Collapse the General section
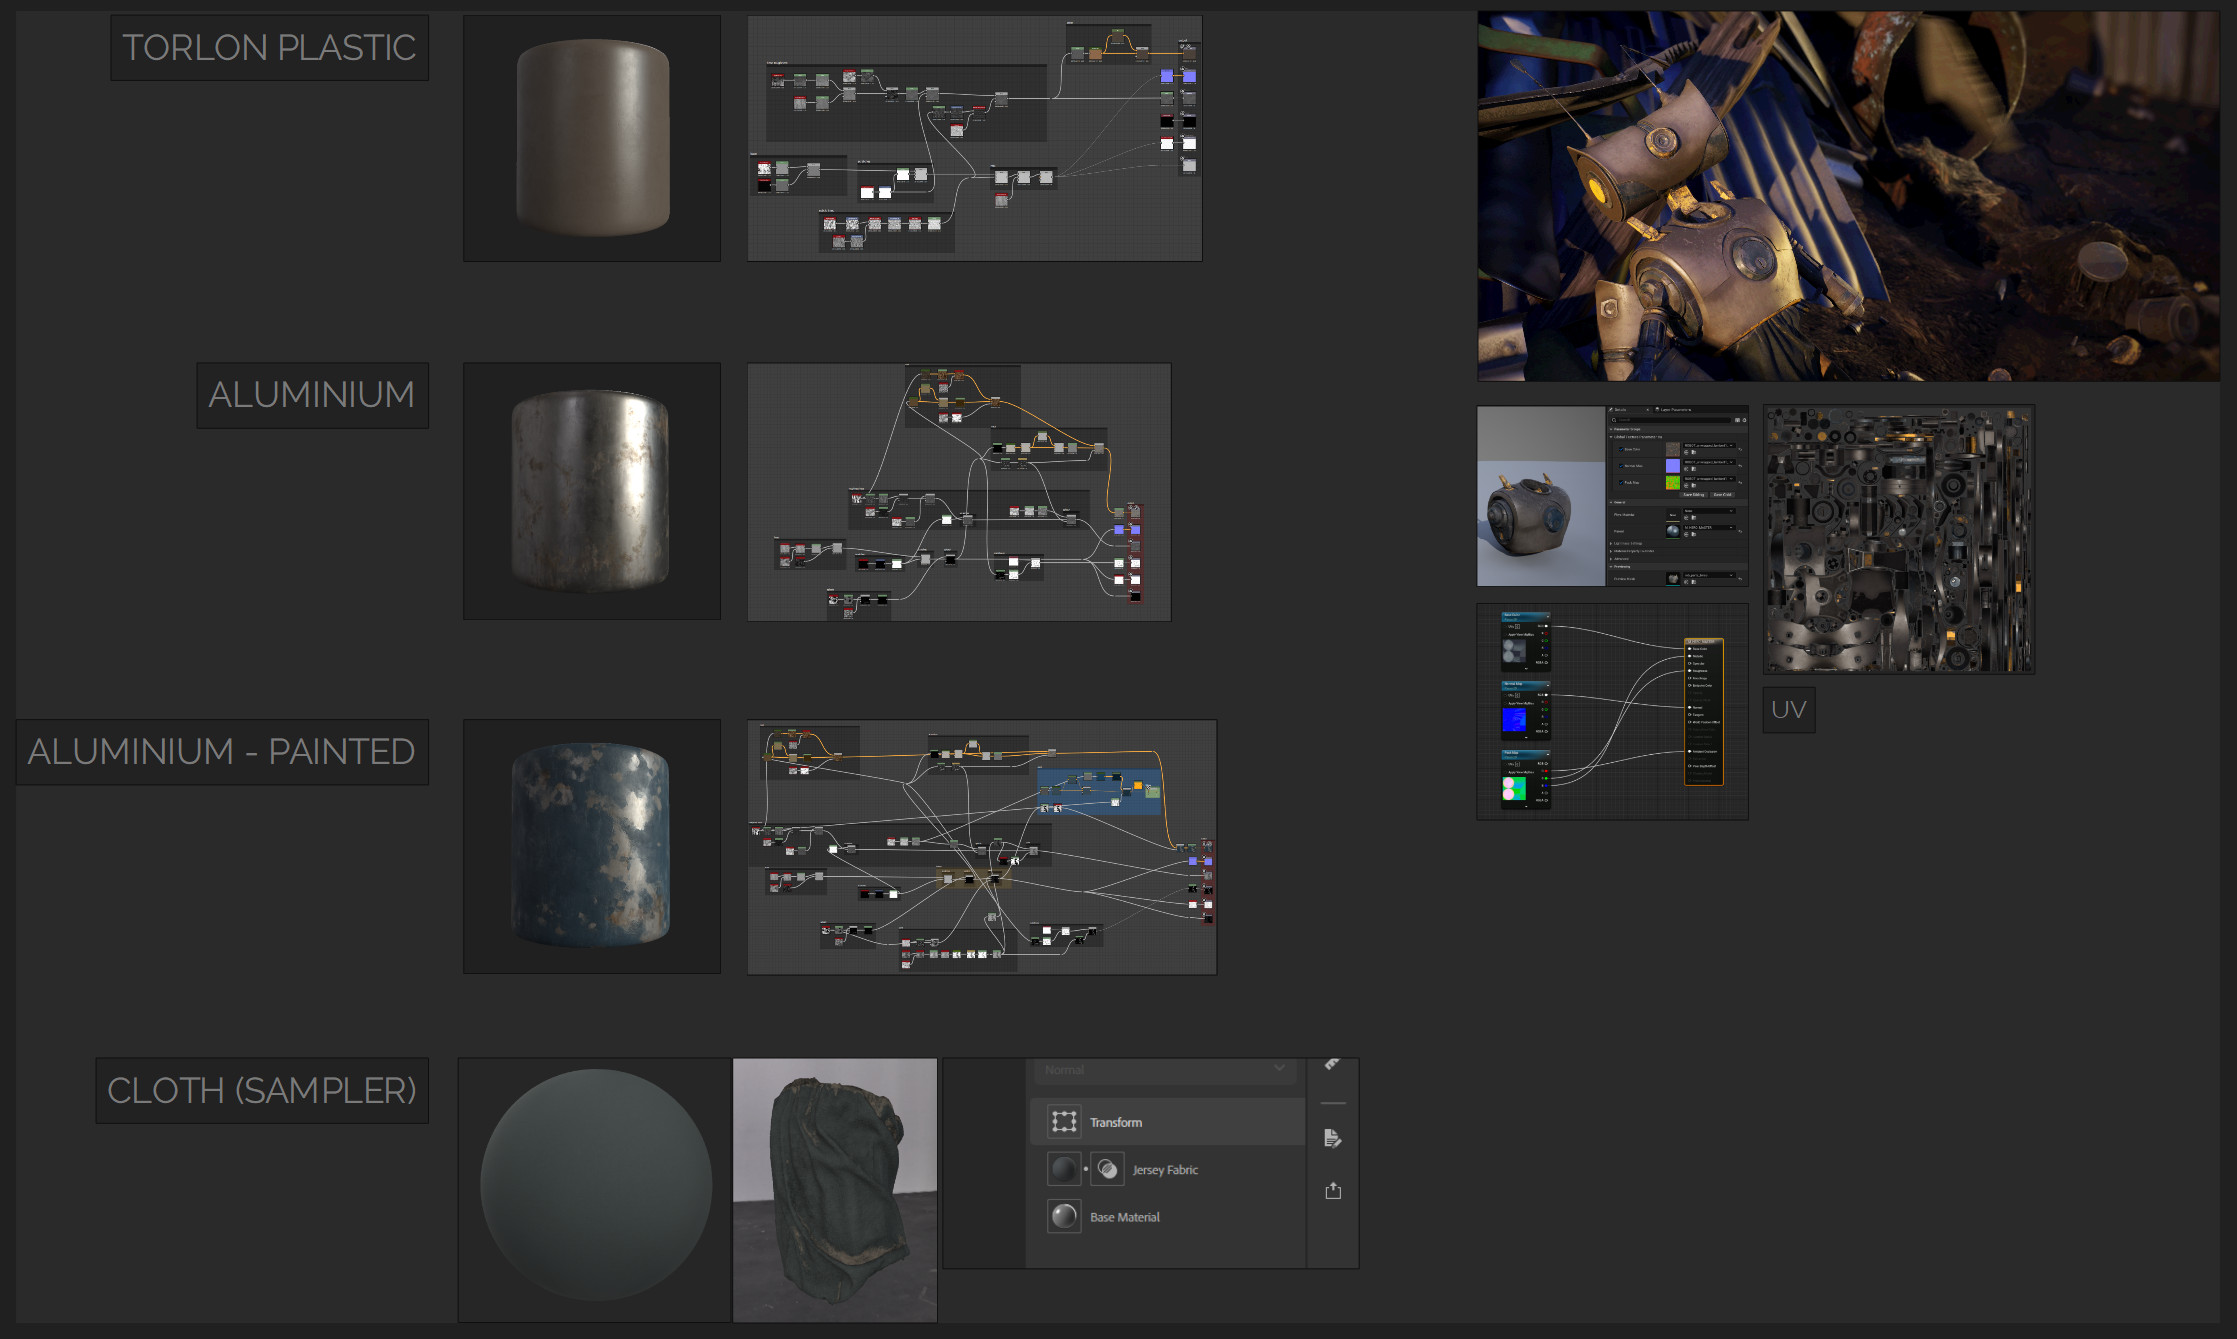Viewport: 2237px width, 1339px height. coord(1611,502)
